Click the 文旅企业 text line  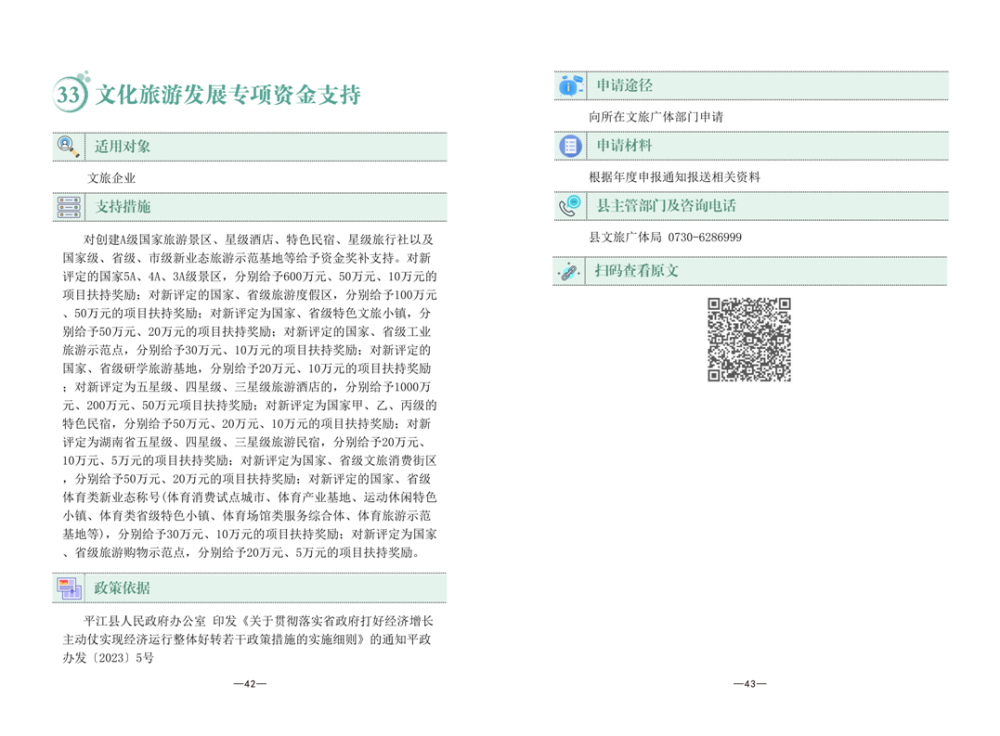point(112,178)
